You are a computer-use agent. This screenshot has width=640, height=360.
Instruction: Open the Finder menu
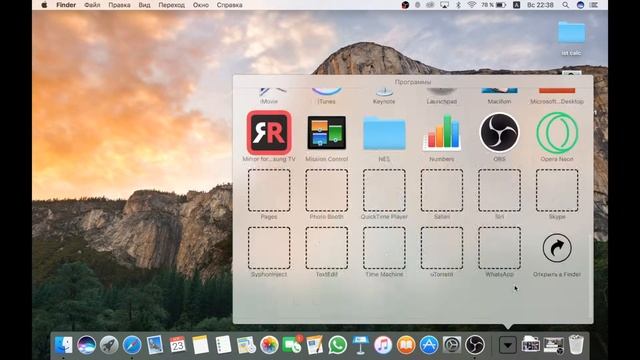[x=66, y=5]
